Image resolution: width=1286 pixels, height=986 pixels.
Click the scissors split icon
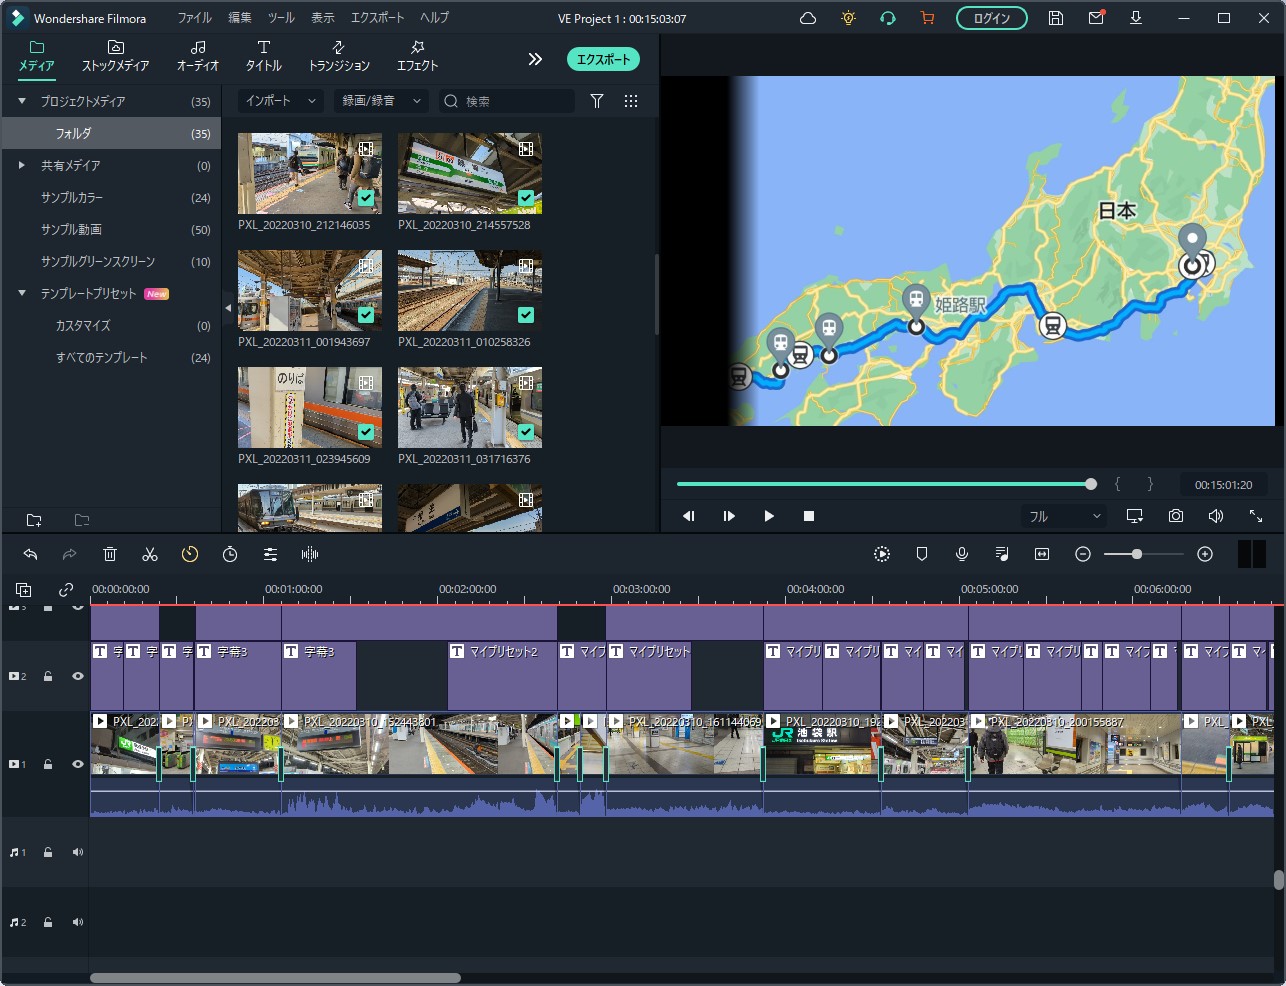[150, 554]
